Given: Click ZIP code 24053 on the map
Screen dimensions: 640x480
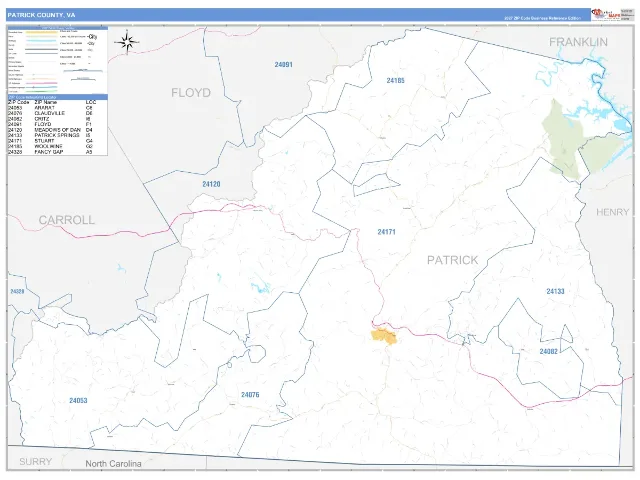Looking at the screenshot, I should coord(78,400).
